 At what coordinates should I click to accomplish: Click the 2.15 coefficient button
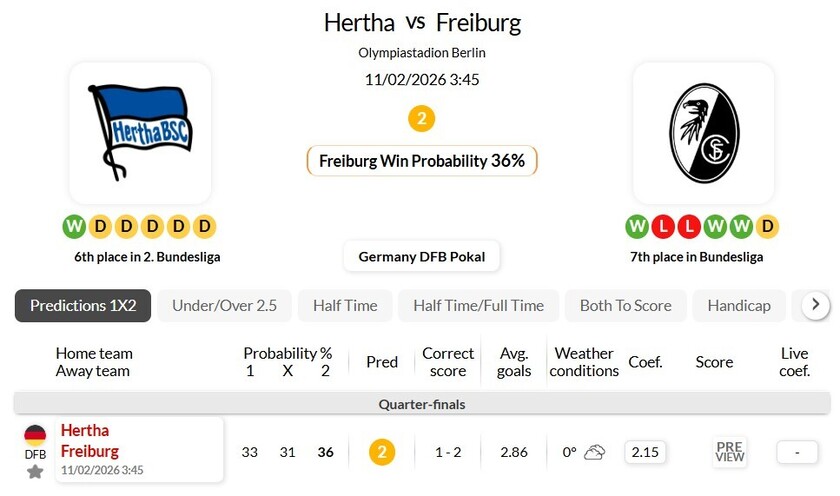(645, 452)
